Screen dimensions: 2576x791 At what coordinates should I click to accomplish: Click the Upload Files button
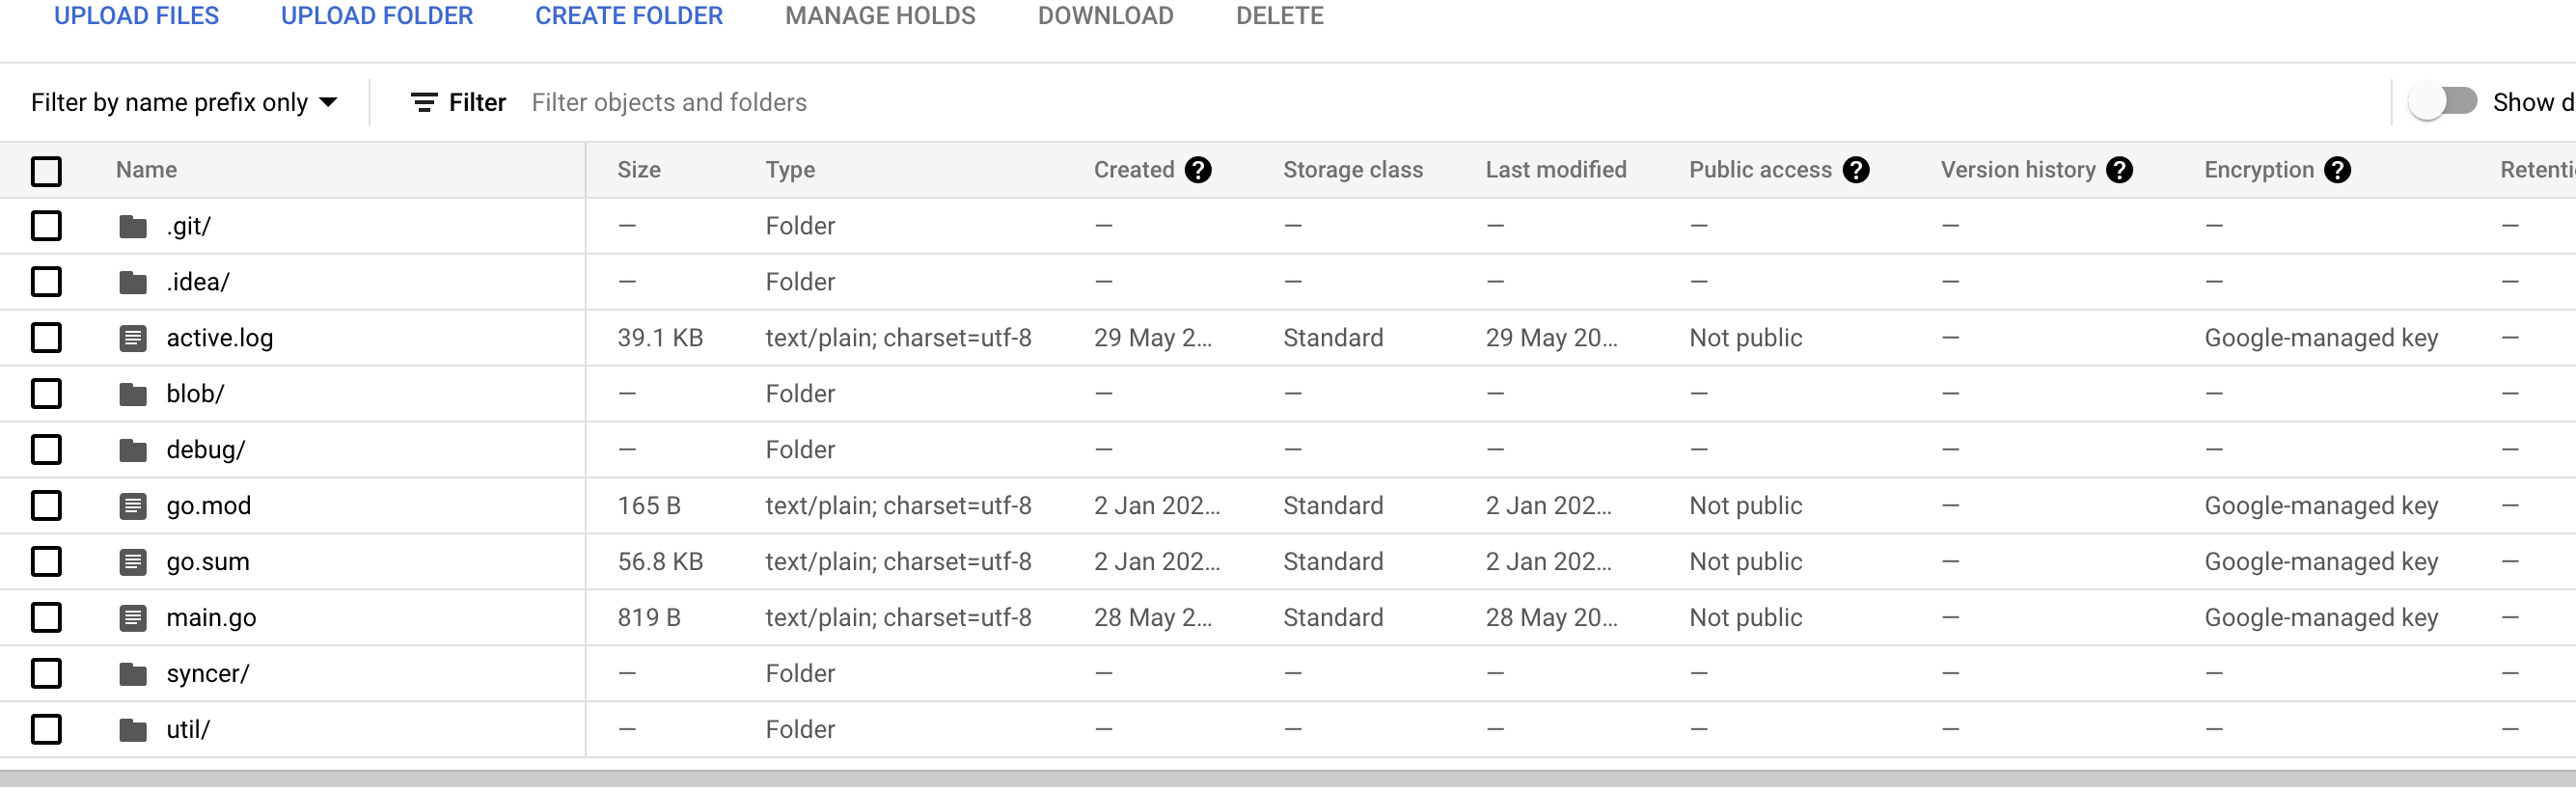(x=136, y=16)
